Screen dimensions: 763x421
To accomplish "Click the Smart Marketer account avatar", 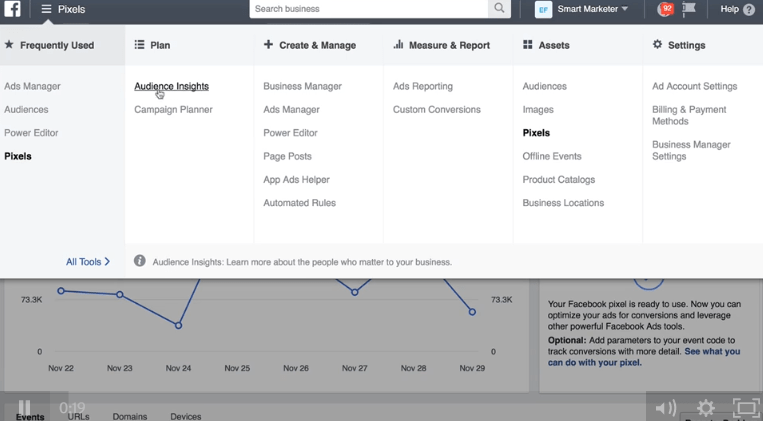I will coord(543,9).
